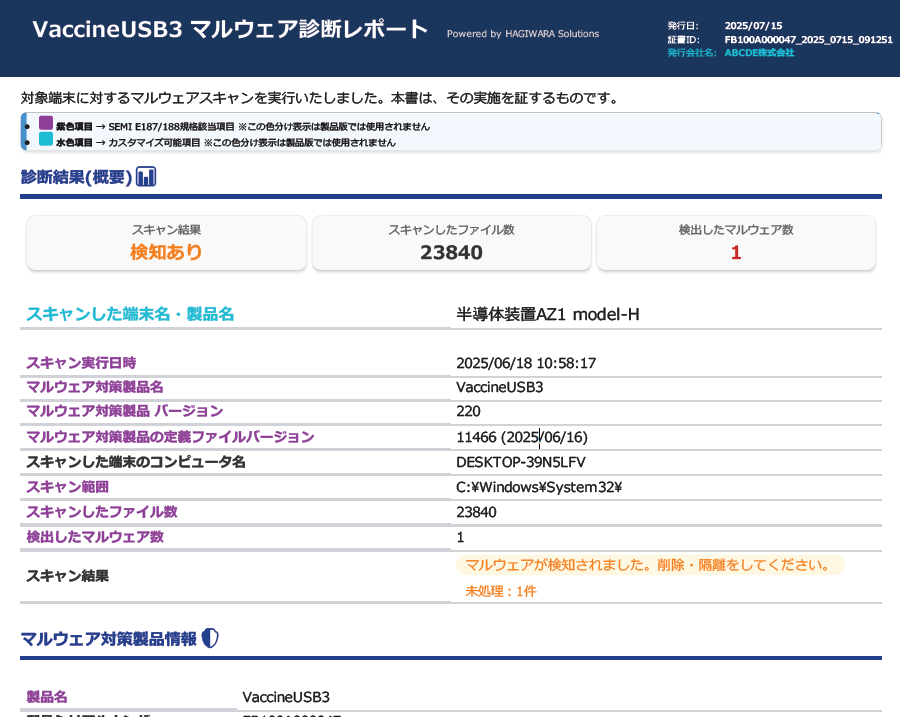Click the 未処理：1件 status text
The image size is (900, 717).
pos(501,591)
